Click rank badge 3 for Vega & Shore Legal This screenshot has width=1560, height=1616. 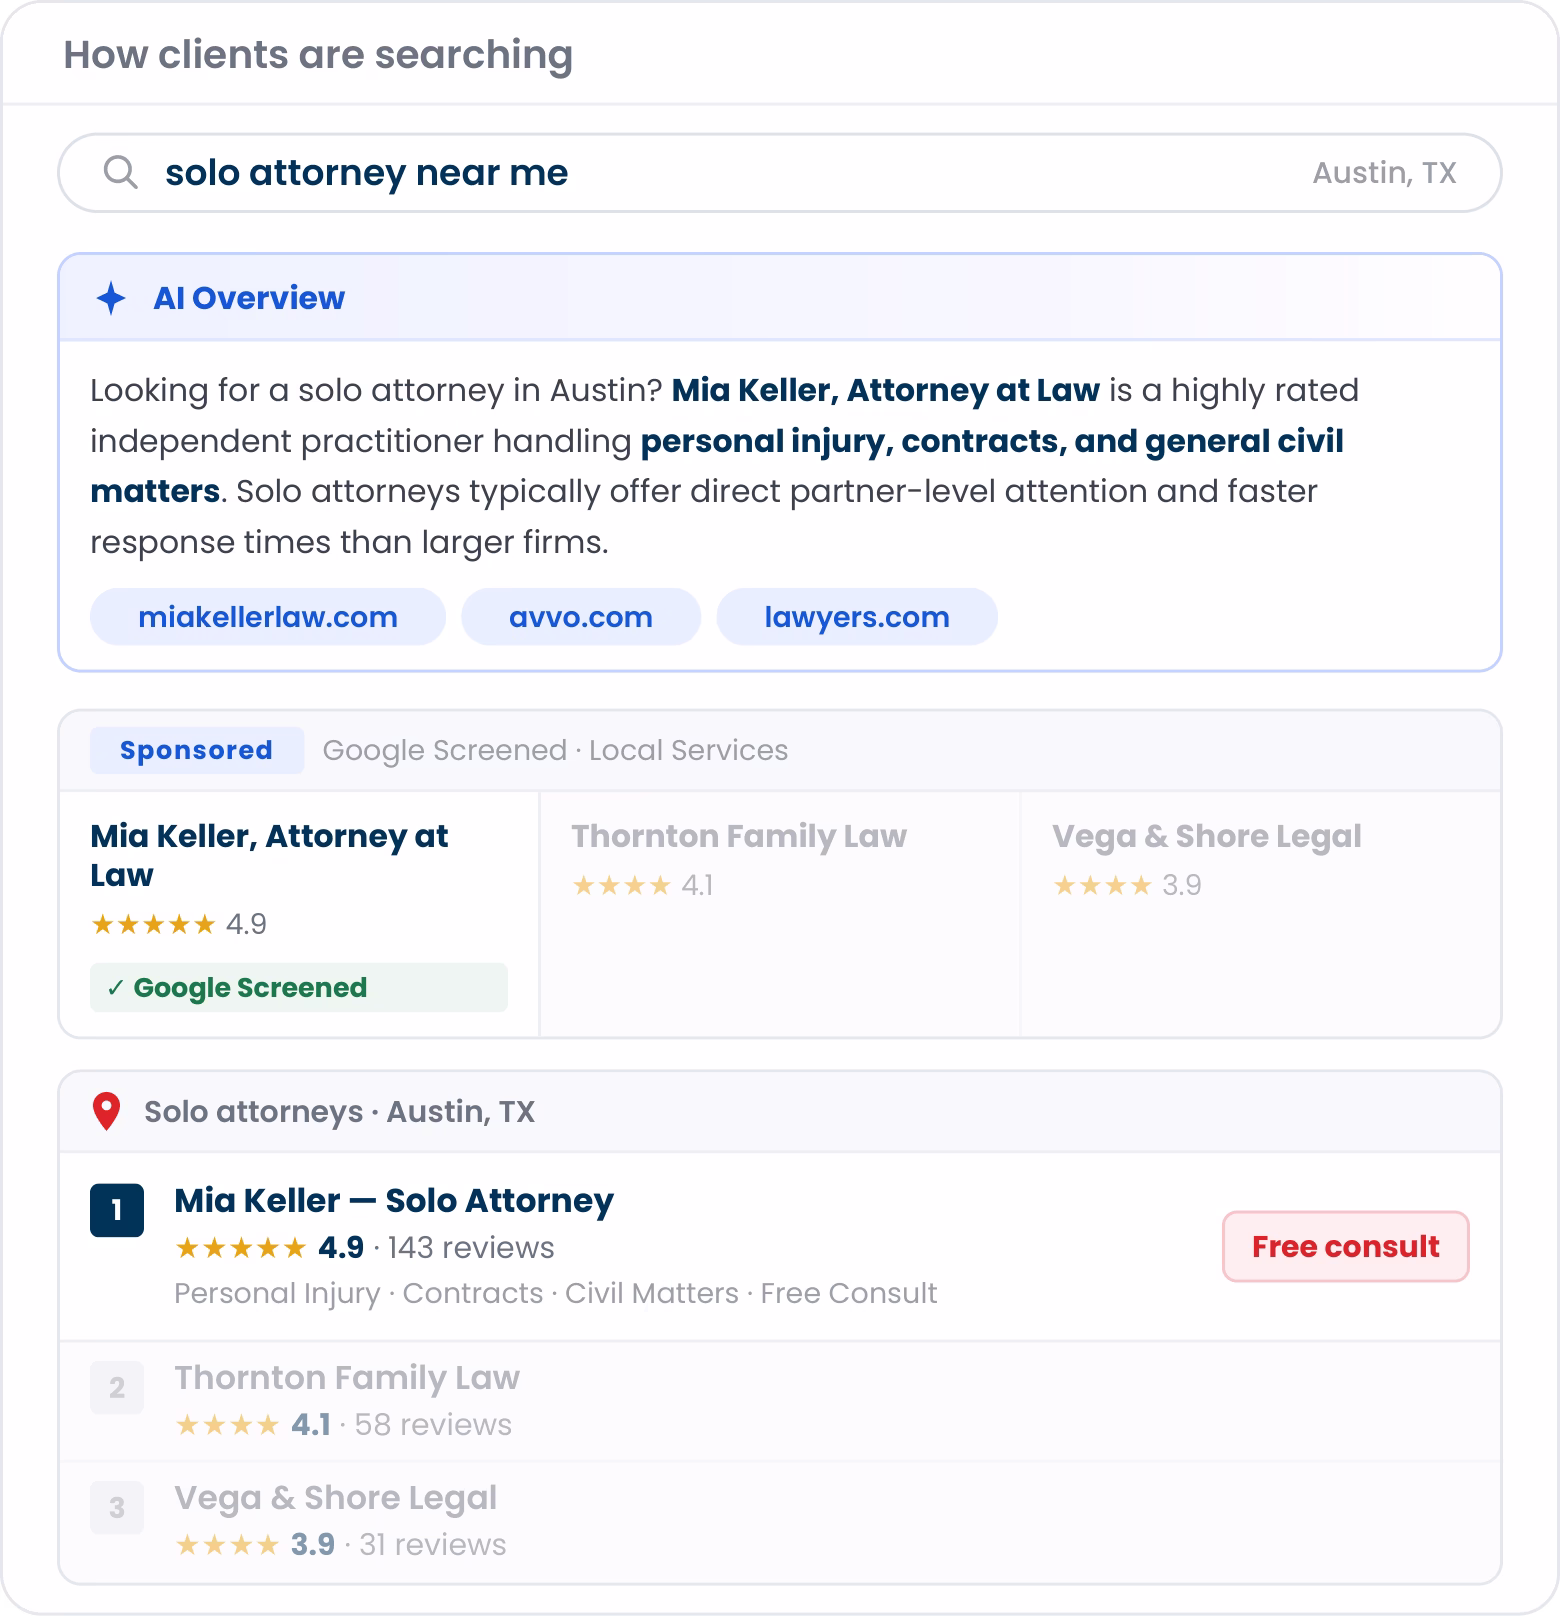point(117,1507)
